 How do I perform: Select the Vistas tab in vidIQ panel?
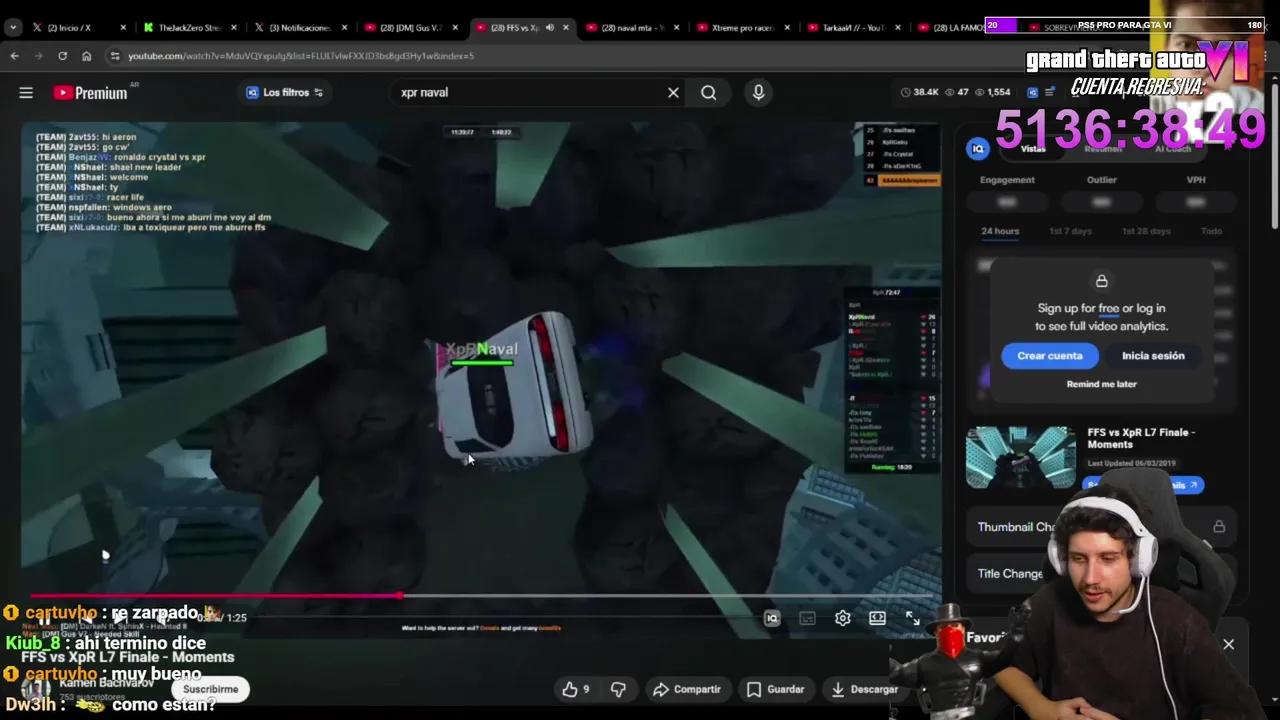tap(1033, 149)
